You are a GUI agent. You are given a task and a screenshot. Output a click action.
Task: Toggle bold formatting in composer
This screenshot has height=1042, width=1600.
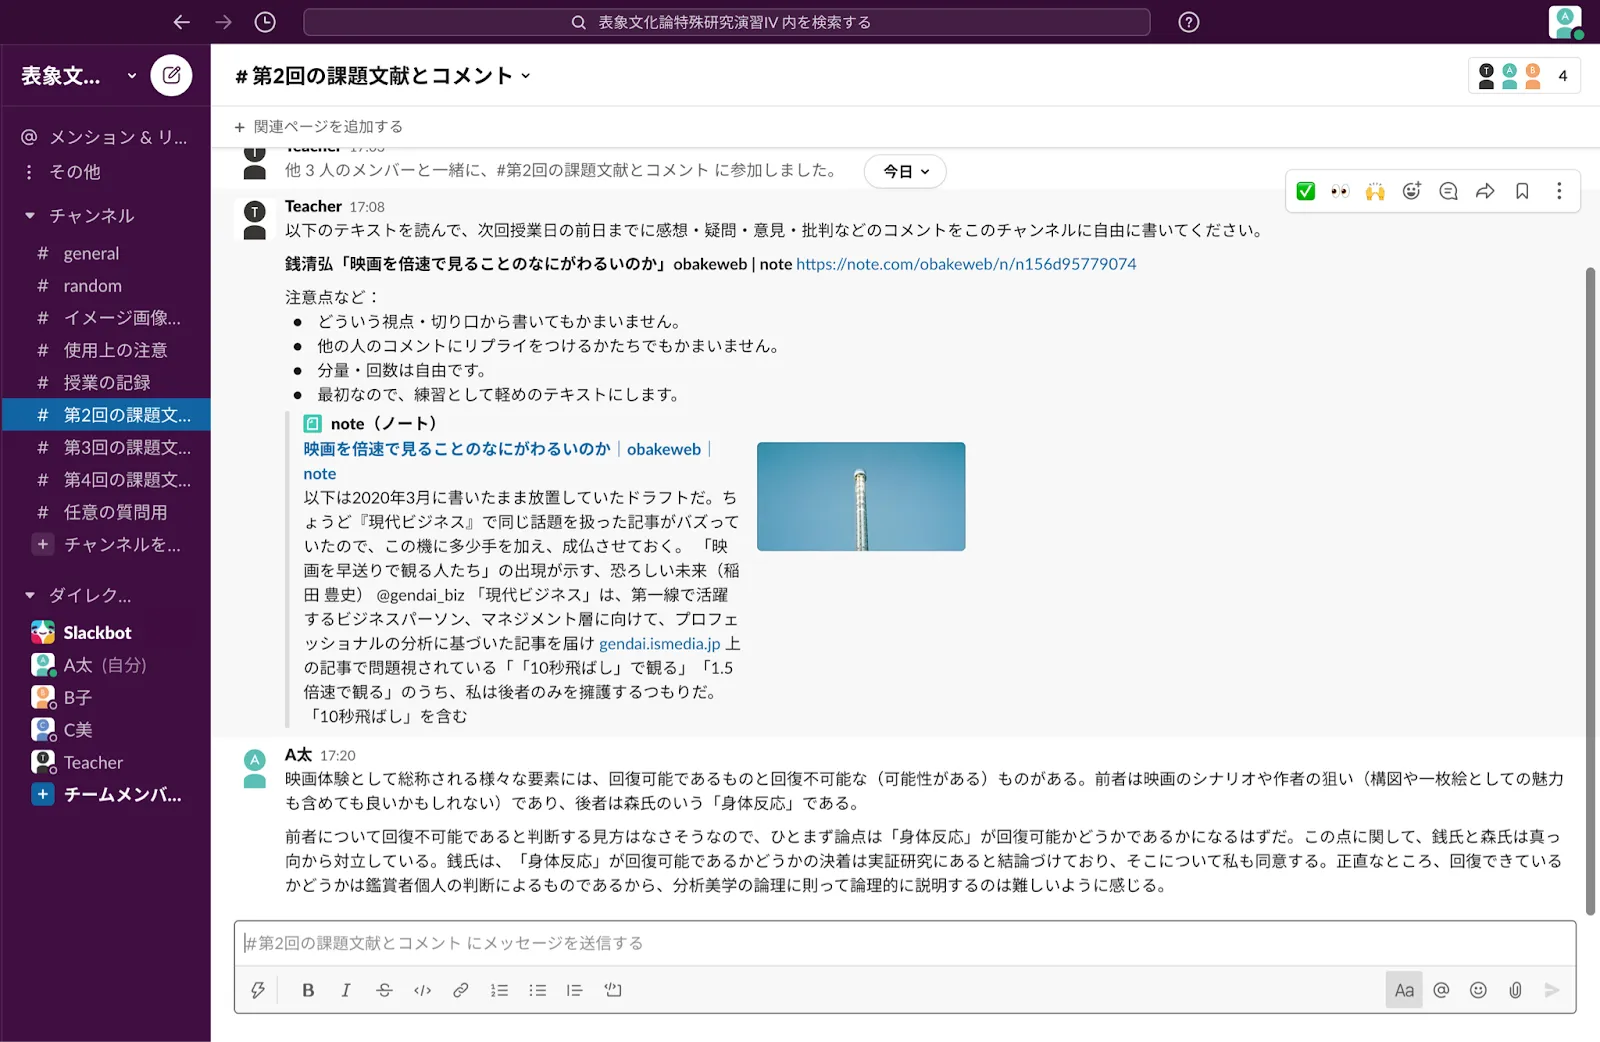pos(308,990)
